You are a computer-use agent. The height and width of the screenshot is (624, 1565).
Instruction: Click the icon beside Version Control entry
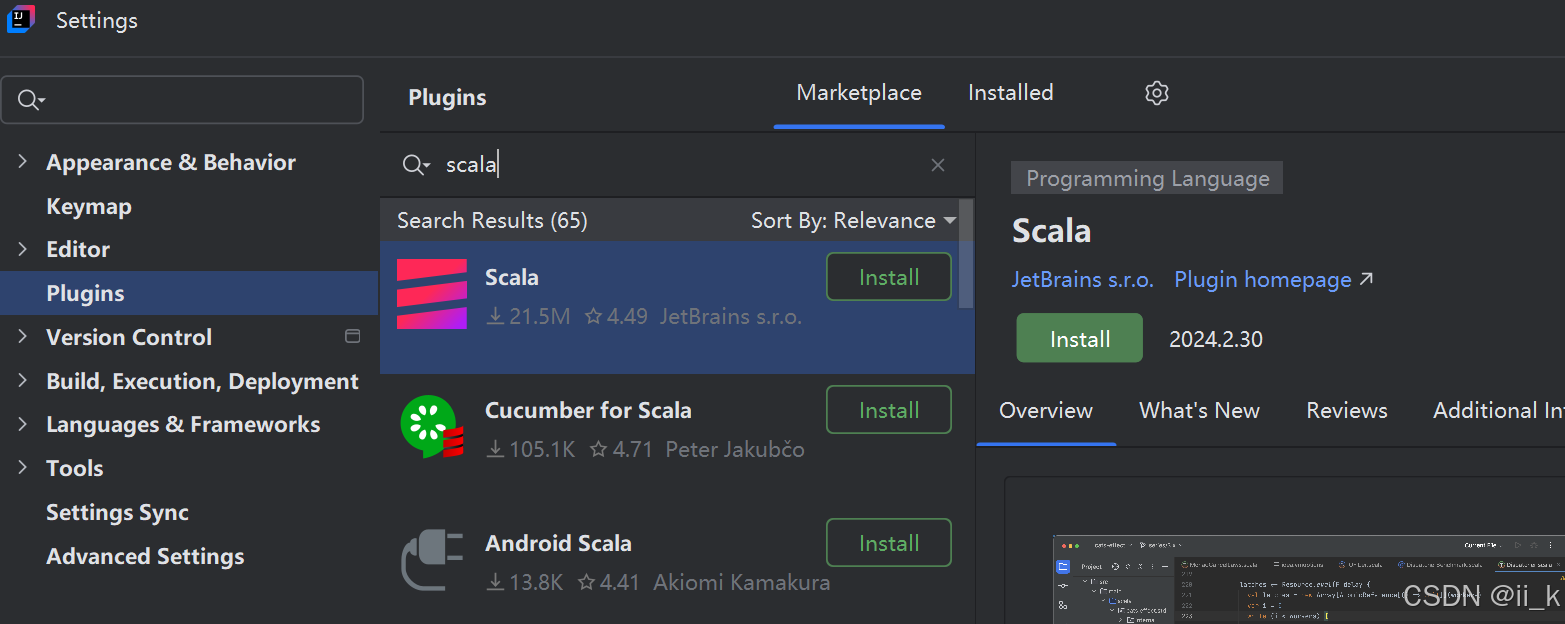tap(352, 337)
